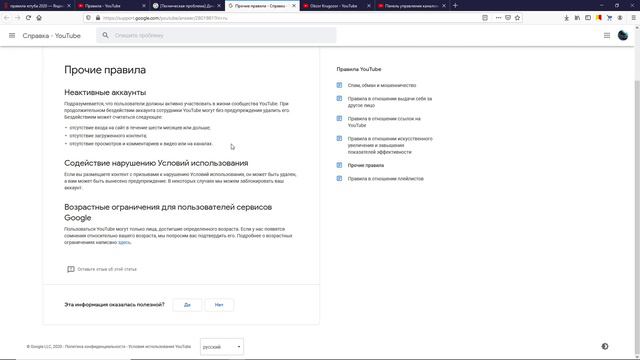Click the address bar URL field
Viewport: 640px width, 360px height.
point(286,18)
